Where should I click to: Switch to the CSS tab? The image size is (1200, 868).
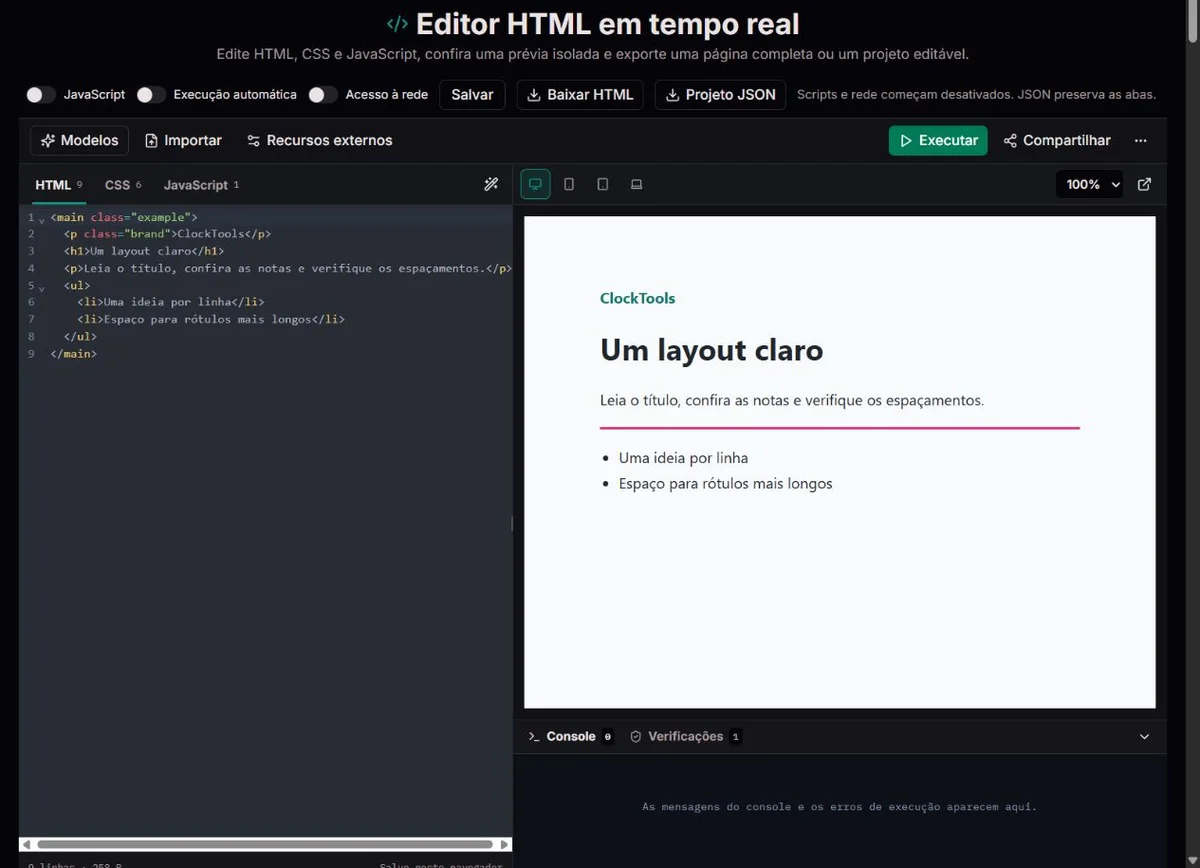click(x=123, y=185)
